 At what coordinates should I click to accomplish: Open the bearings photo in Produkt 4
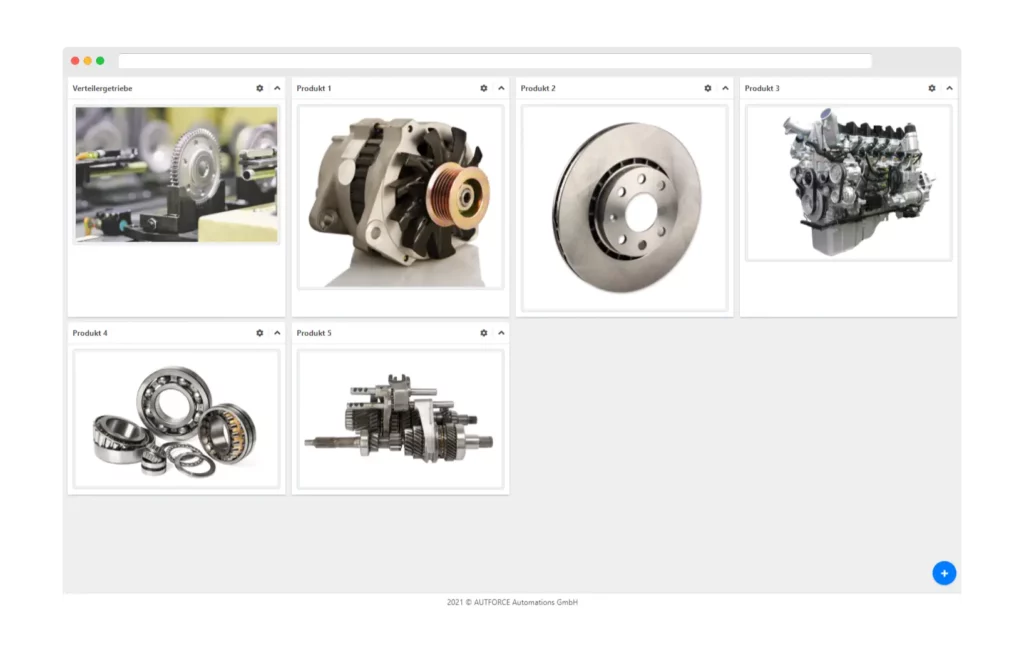(x=176, y=419)
